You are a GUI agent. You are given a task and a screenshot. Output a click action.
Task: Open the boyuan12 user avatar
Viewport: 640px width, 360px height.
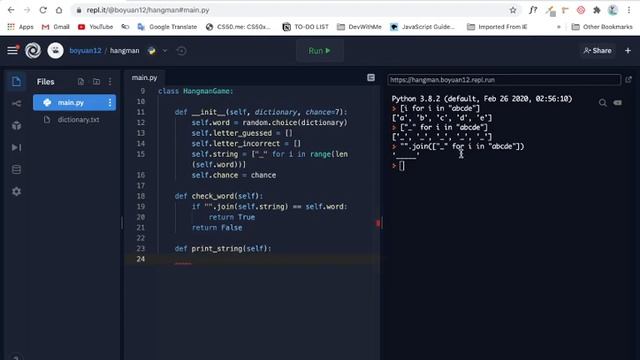(x=56, y=51)
